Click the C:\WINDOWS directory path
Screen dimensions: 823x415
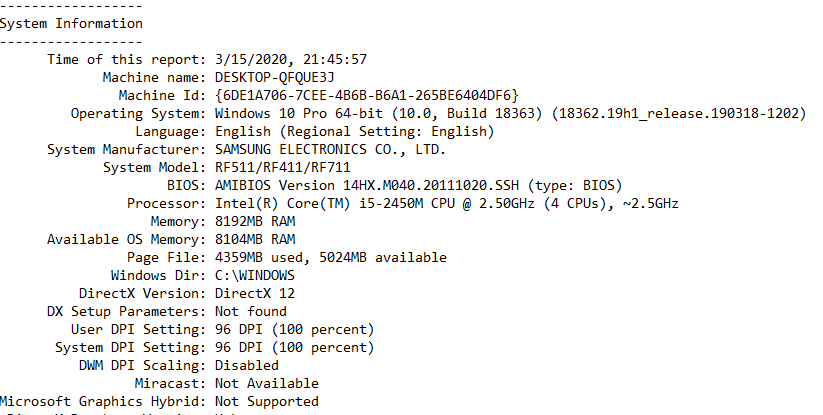point(255,275)
